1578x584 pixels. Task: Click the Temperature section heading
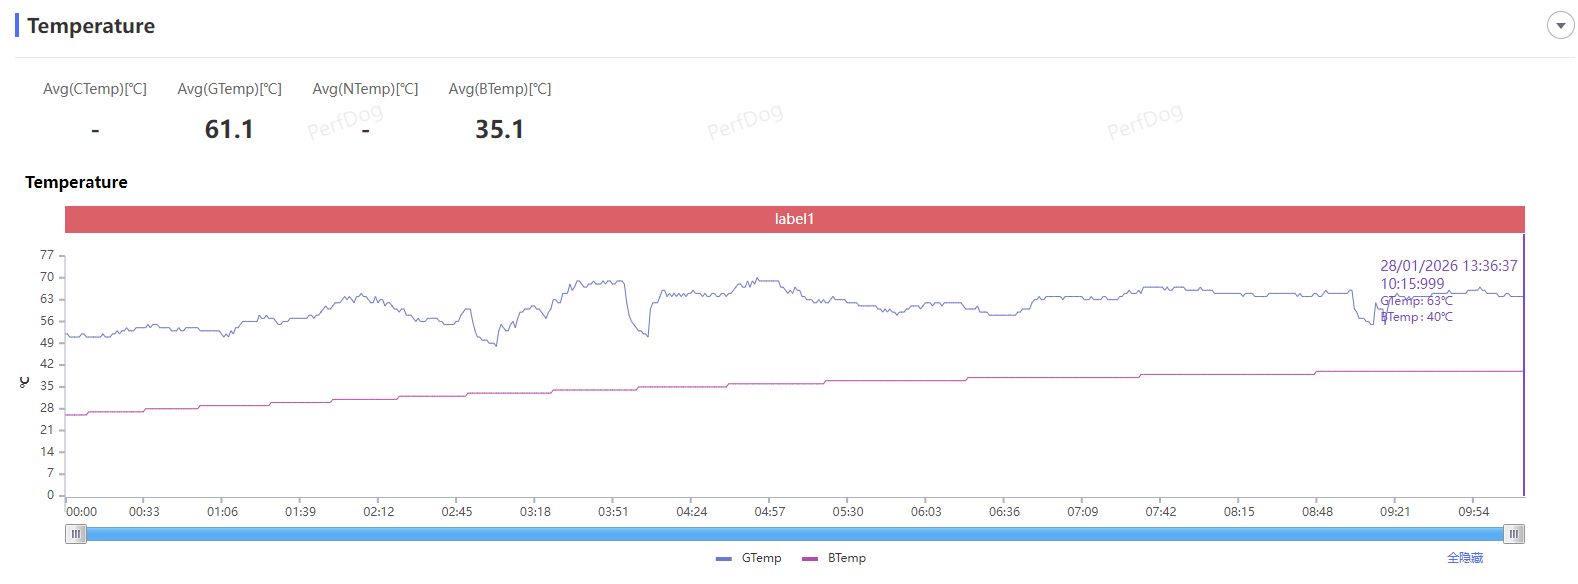(x=91, y=26)
